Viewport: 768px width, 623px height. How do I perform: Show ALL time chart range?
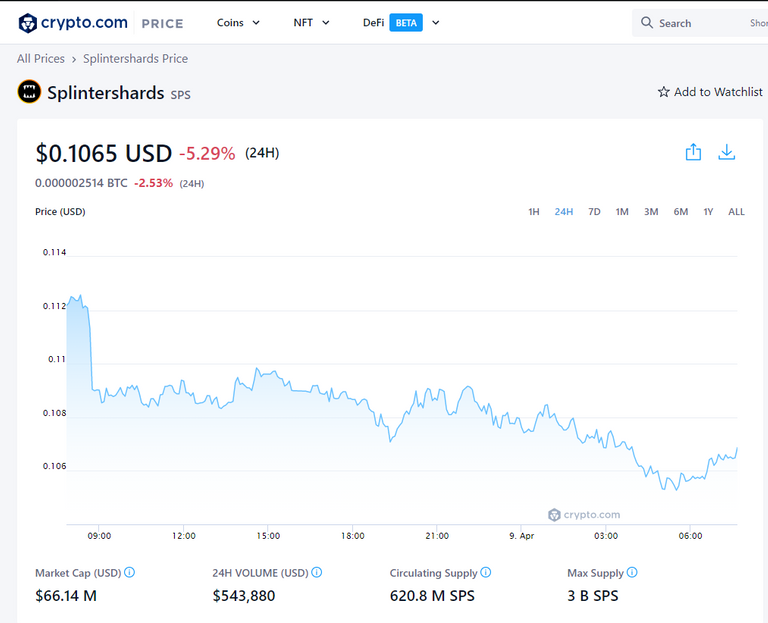click(736, 212)
